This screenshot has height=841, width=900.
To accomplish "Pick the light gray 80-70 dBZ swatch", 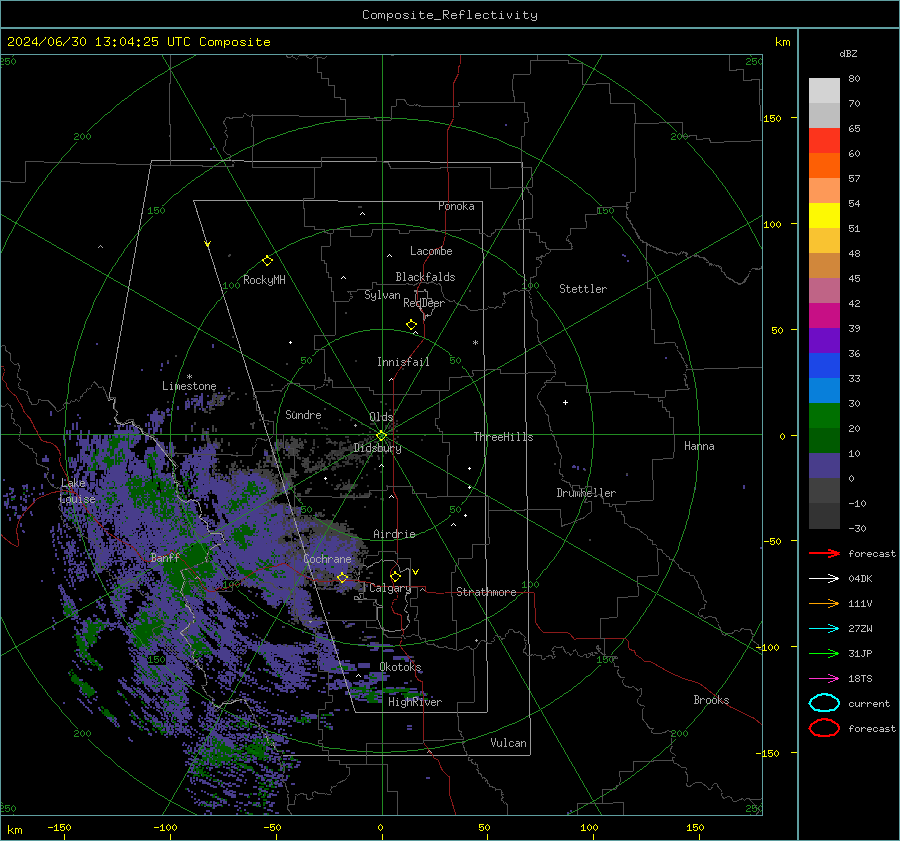I will (x=824, y=91).
